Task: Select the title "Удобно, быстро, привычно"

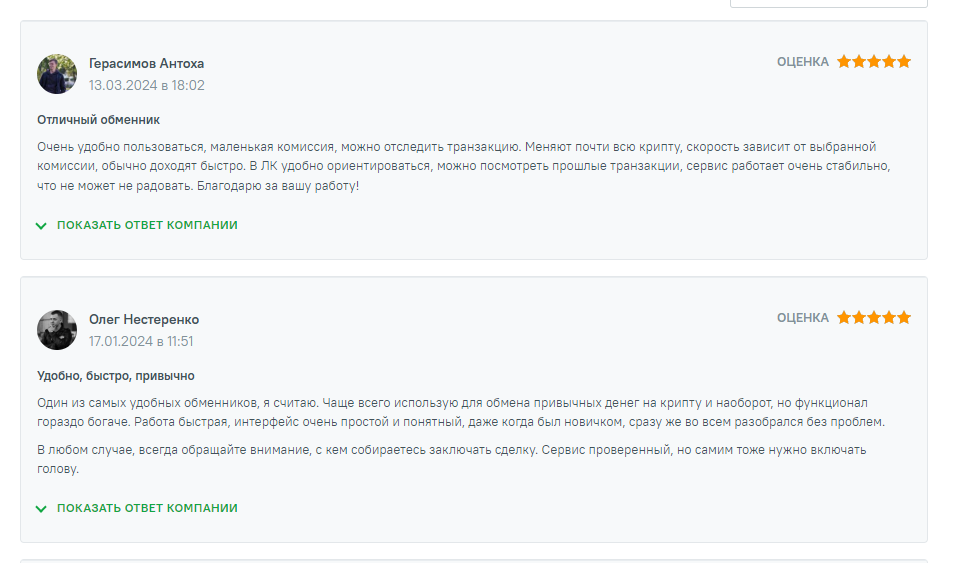Action: pos(116,376)
